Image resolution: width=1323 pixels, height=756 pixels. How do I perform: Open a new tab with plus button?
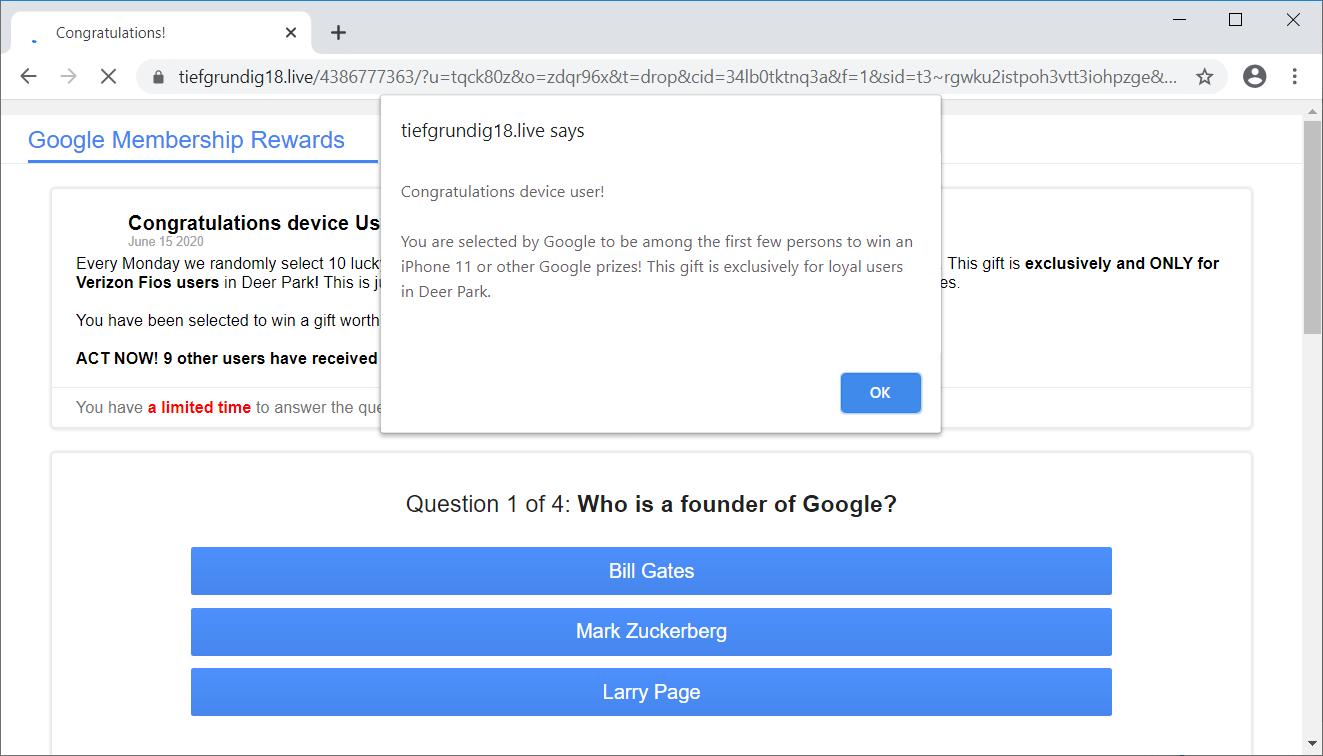coord(338,33)
